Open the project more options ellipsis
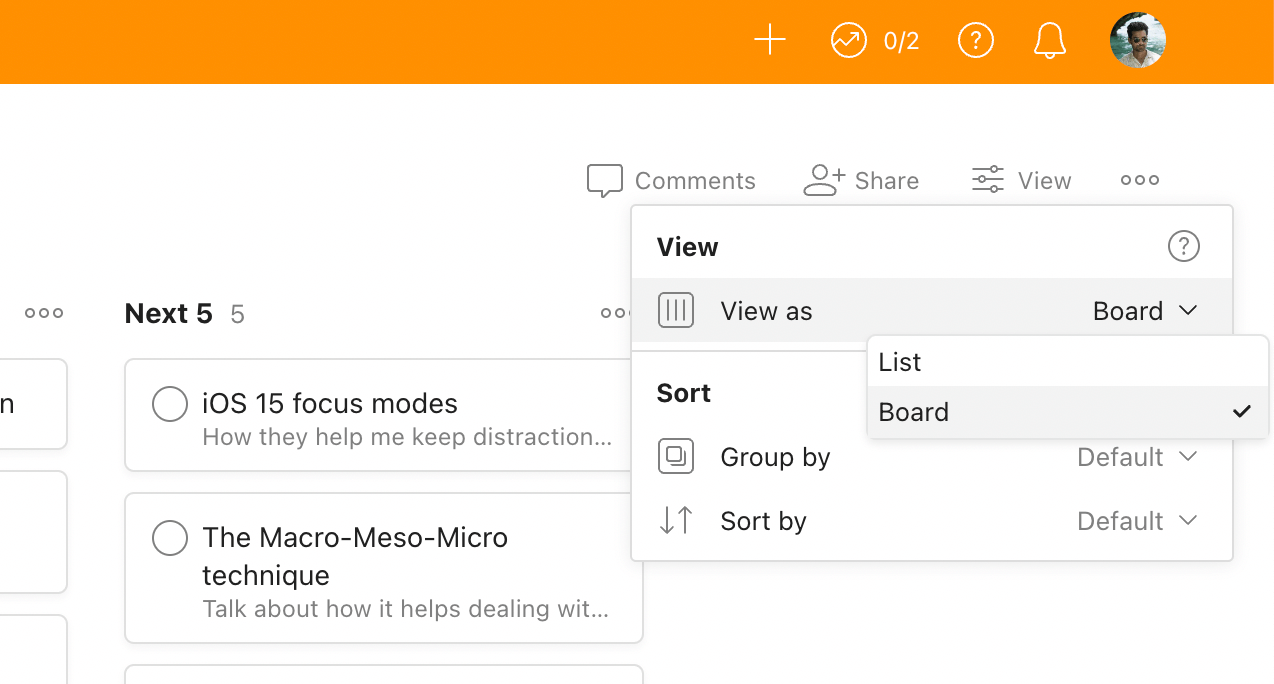Viewport: 1274px width, 684px height. pyautogui.click(x=1139, y=181)
